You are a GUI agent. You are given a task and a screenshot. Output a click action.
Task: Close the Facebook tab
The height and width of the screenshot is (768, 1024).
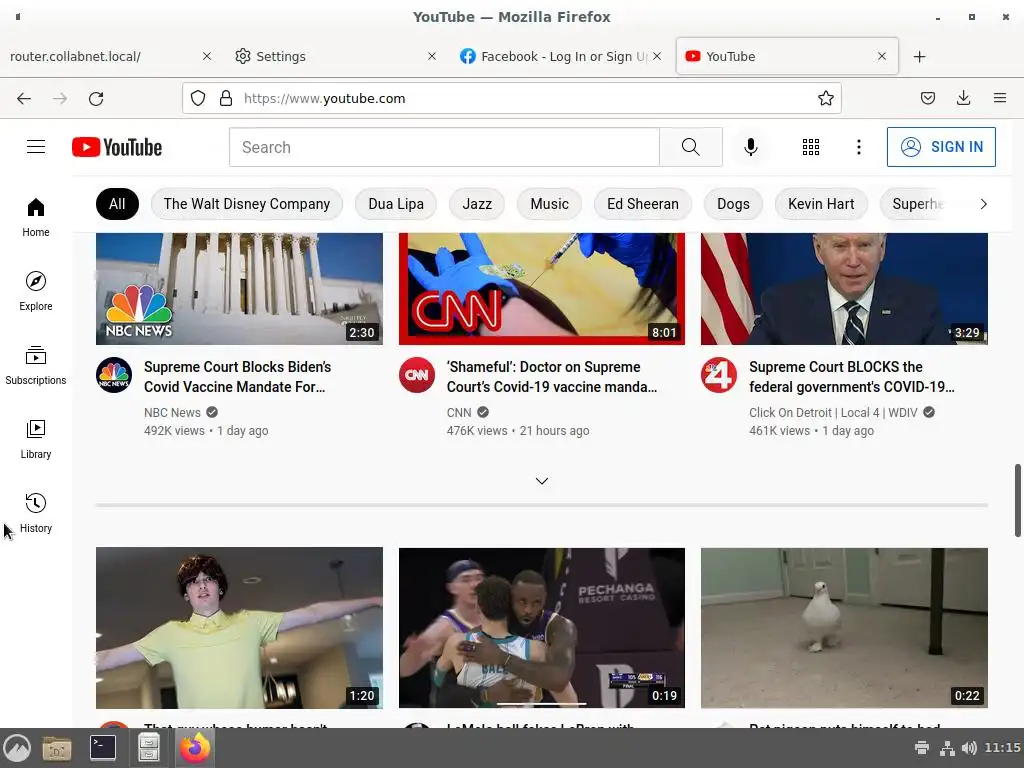pos(657,57)
